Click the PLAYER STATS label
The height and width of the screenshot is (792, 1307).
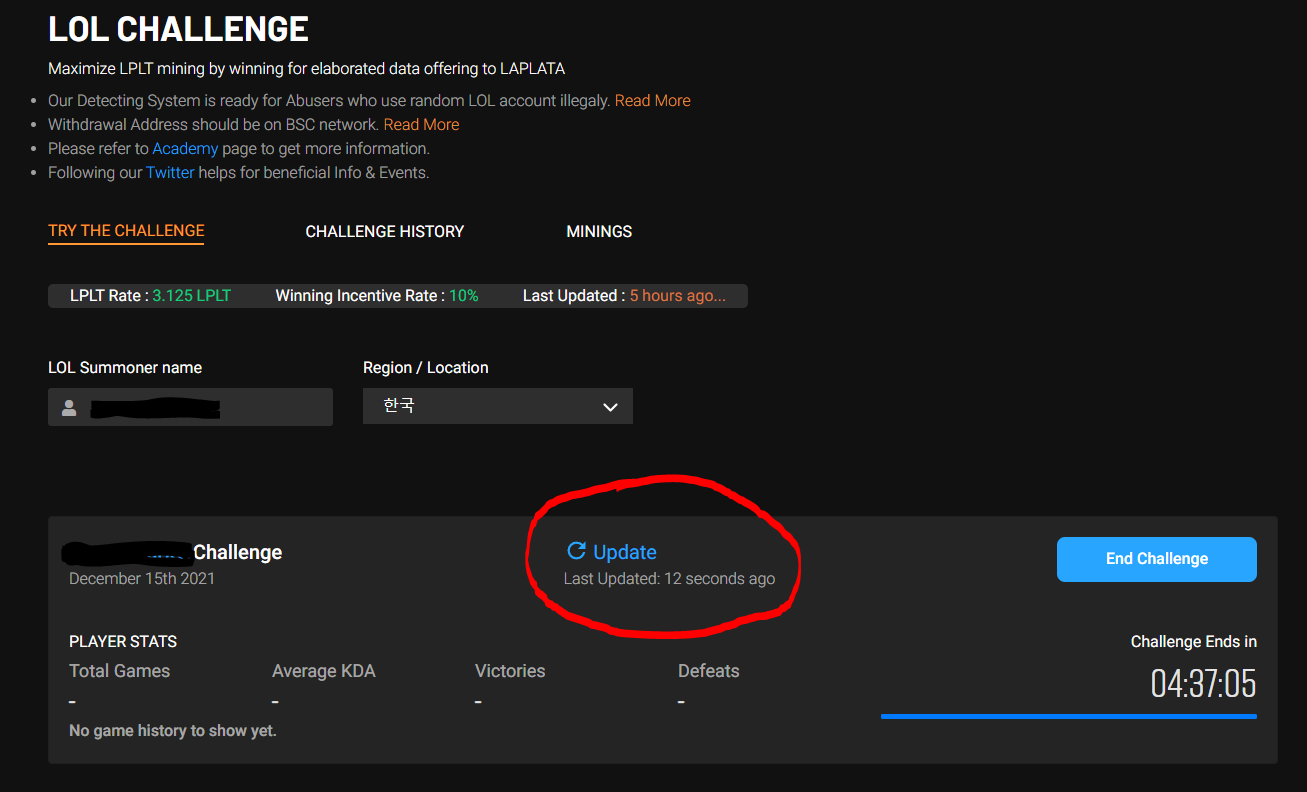(x=123, y=642)
